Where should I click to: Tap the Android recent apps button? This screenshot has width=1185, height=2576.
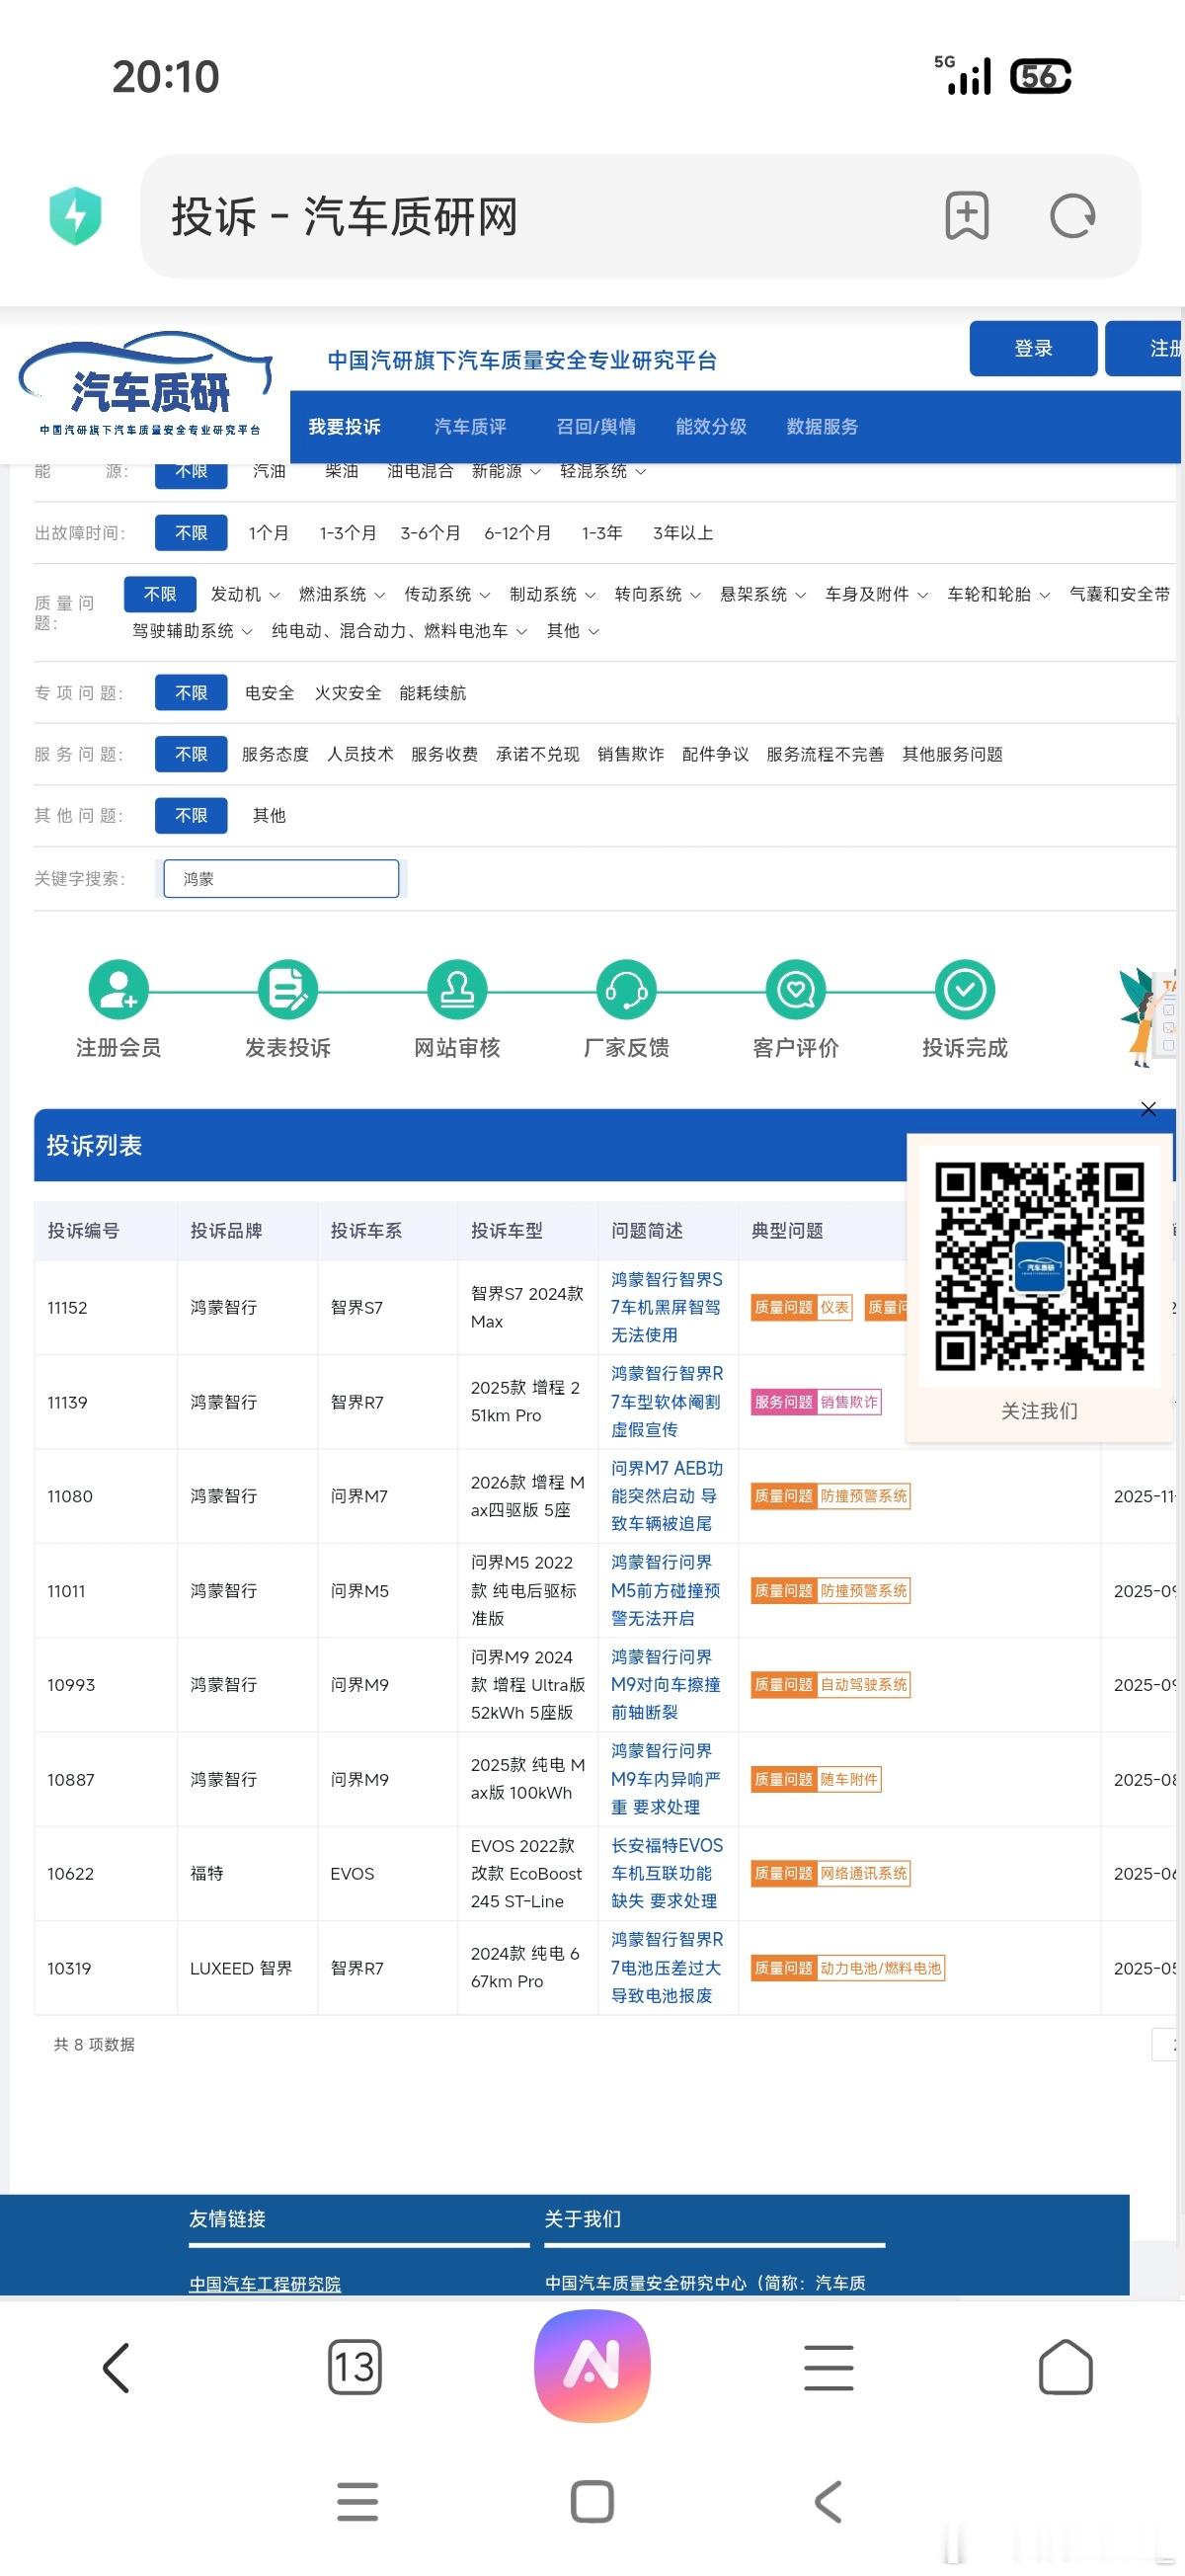point(358,2501)
